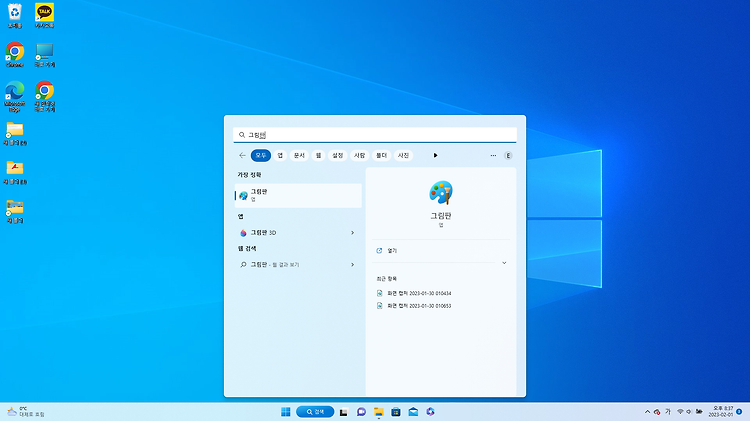Open File Explorer from the taskbar
This screenshot has height=421, width=750.
pos(378,411)
